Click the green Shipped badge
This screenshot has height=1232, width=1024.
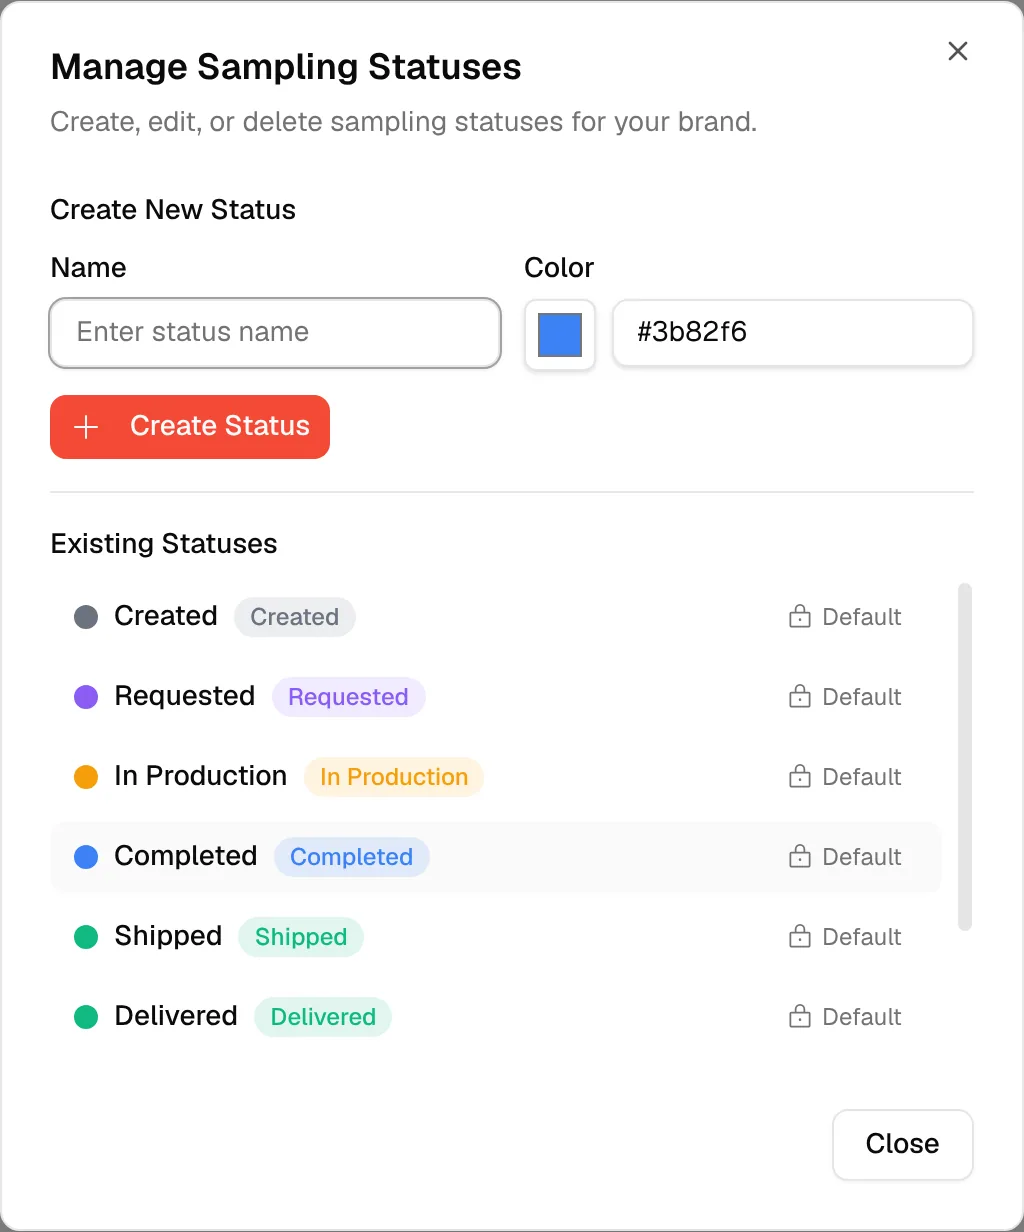coord(301,937)
